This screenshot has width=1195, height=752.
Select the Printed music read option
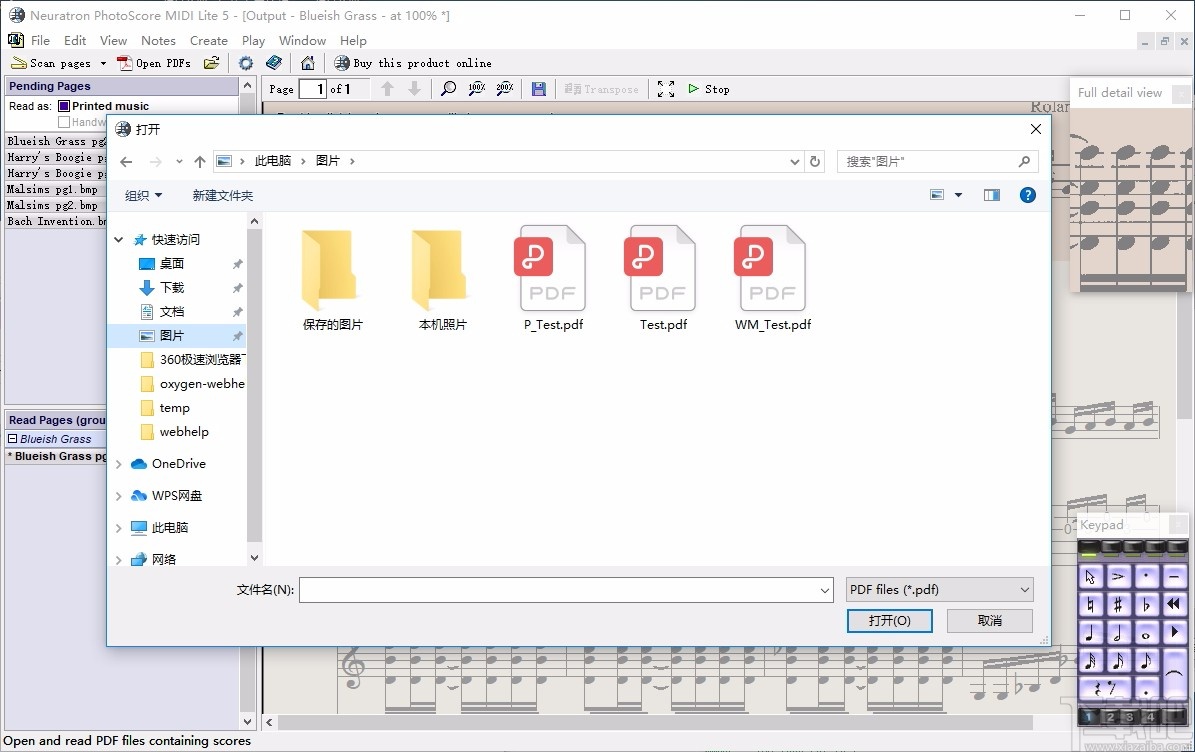[x=62, y=105]
